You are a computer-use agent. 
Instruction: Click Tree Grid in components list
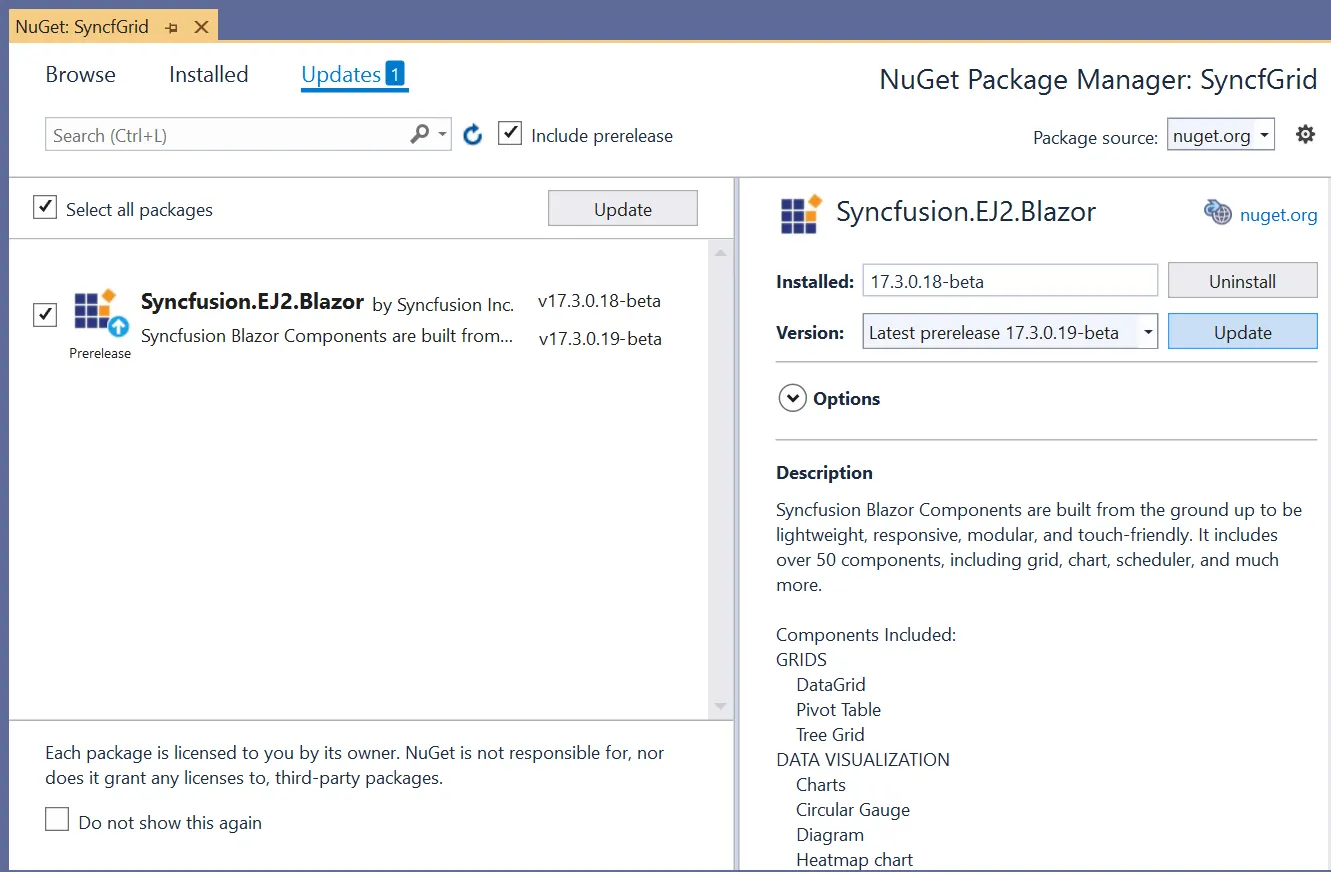830,734
